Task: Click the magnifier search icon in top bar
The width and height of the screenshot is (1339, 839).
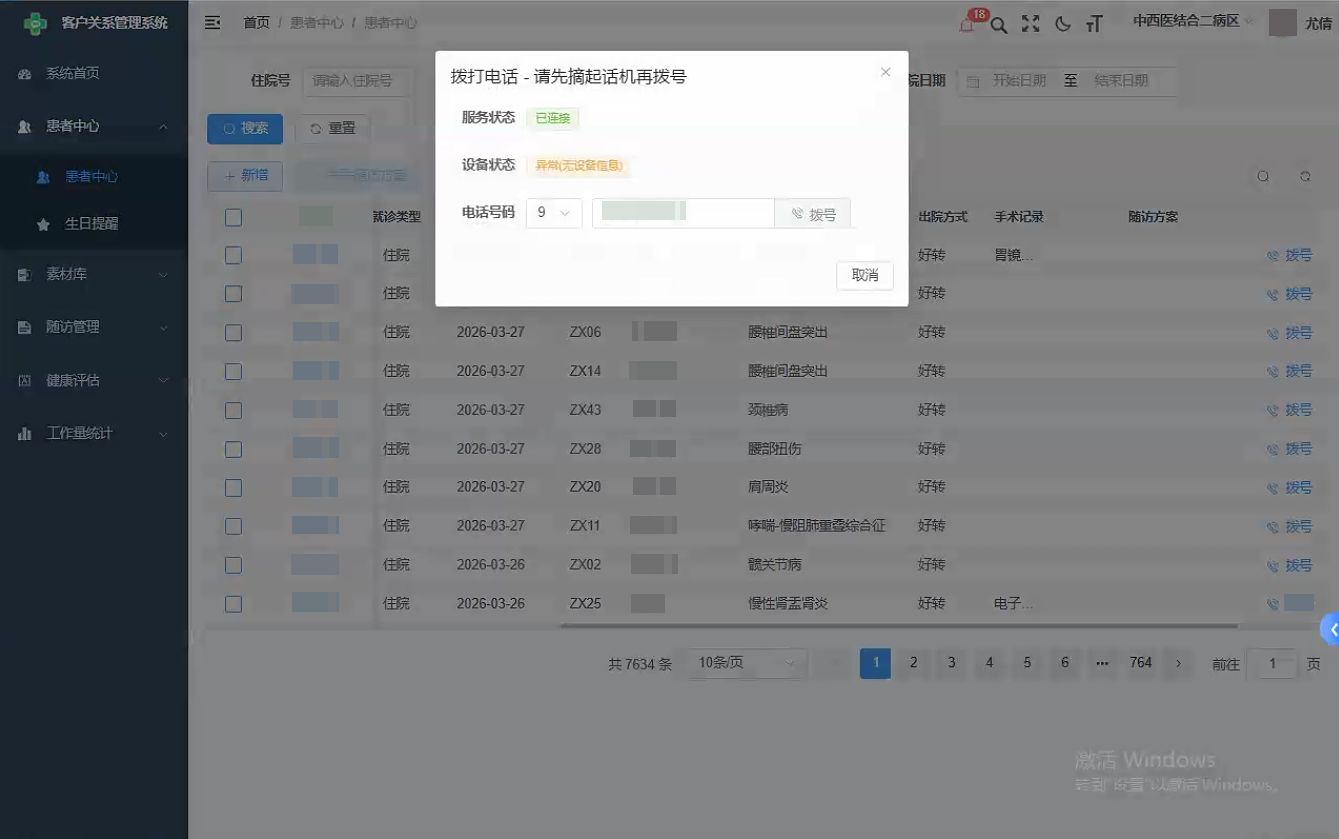Action: coord(998,23)
